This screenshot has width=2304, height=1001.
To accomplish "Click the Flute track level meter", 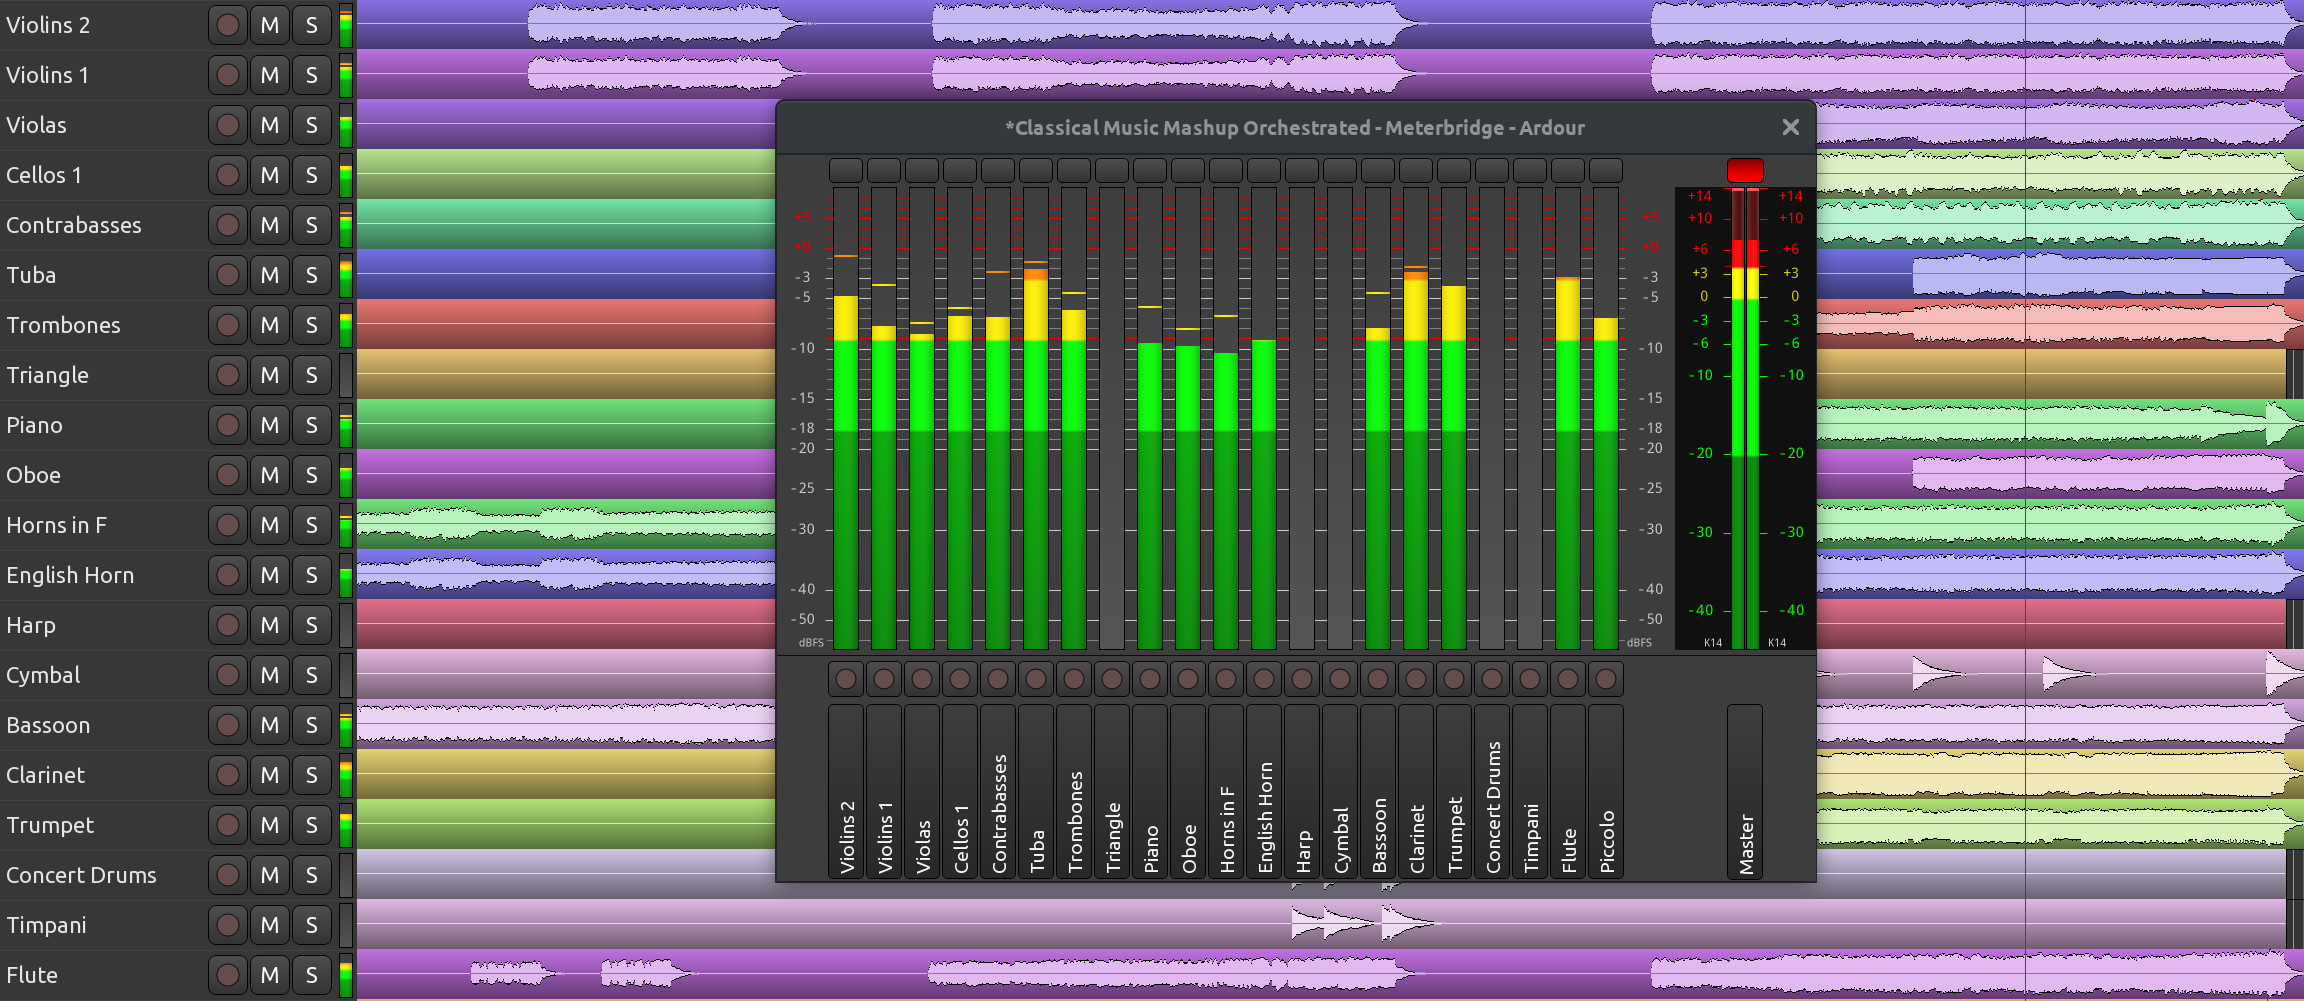I will (346, 975).
